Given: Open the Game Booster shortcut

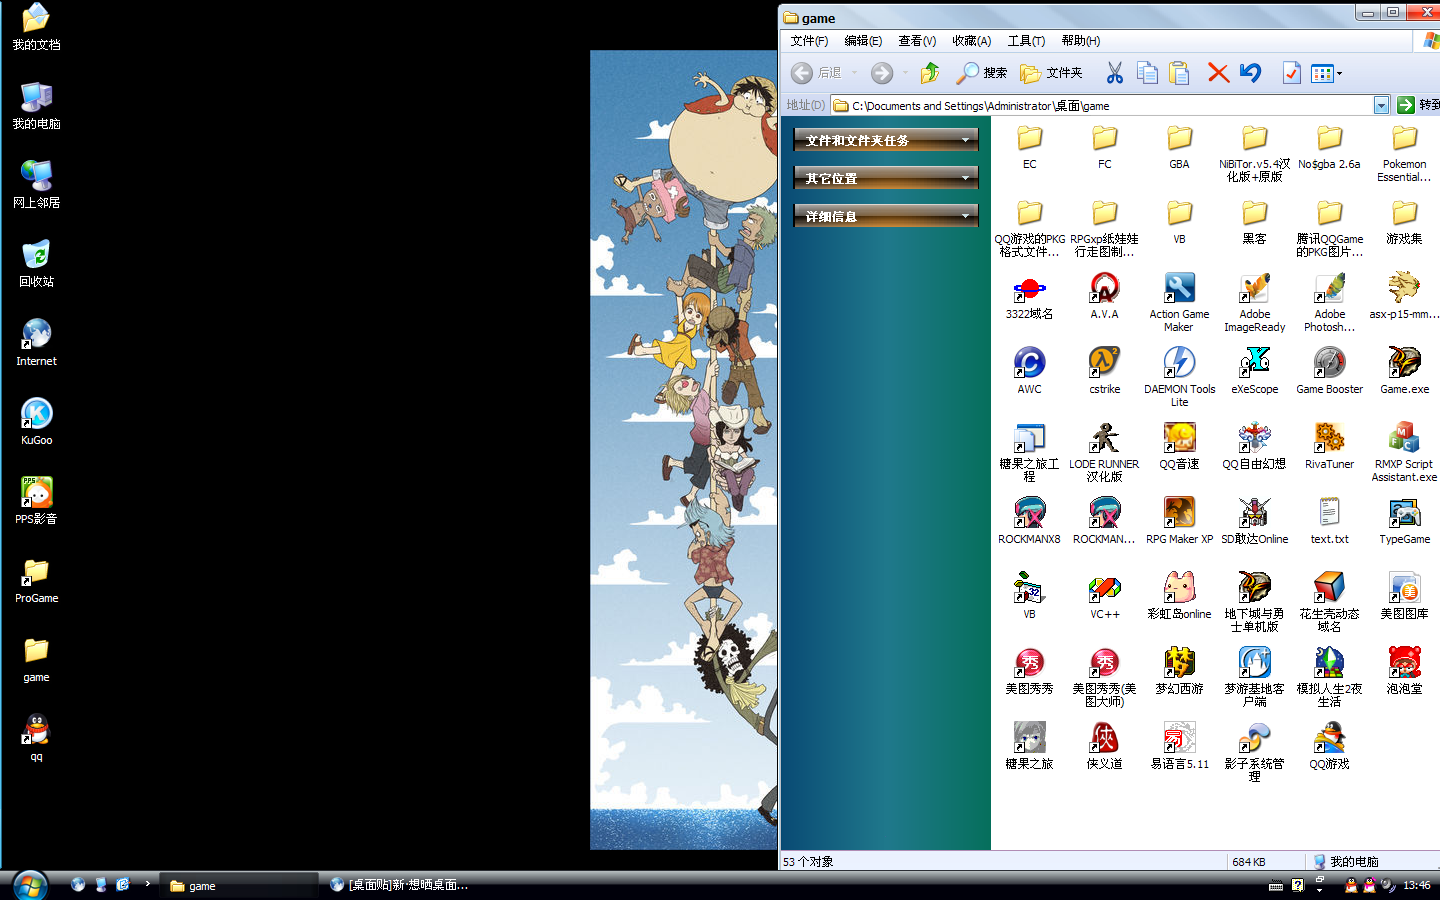Looking at the screenshot, I should [x=1329, y=370].
